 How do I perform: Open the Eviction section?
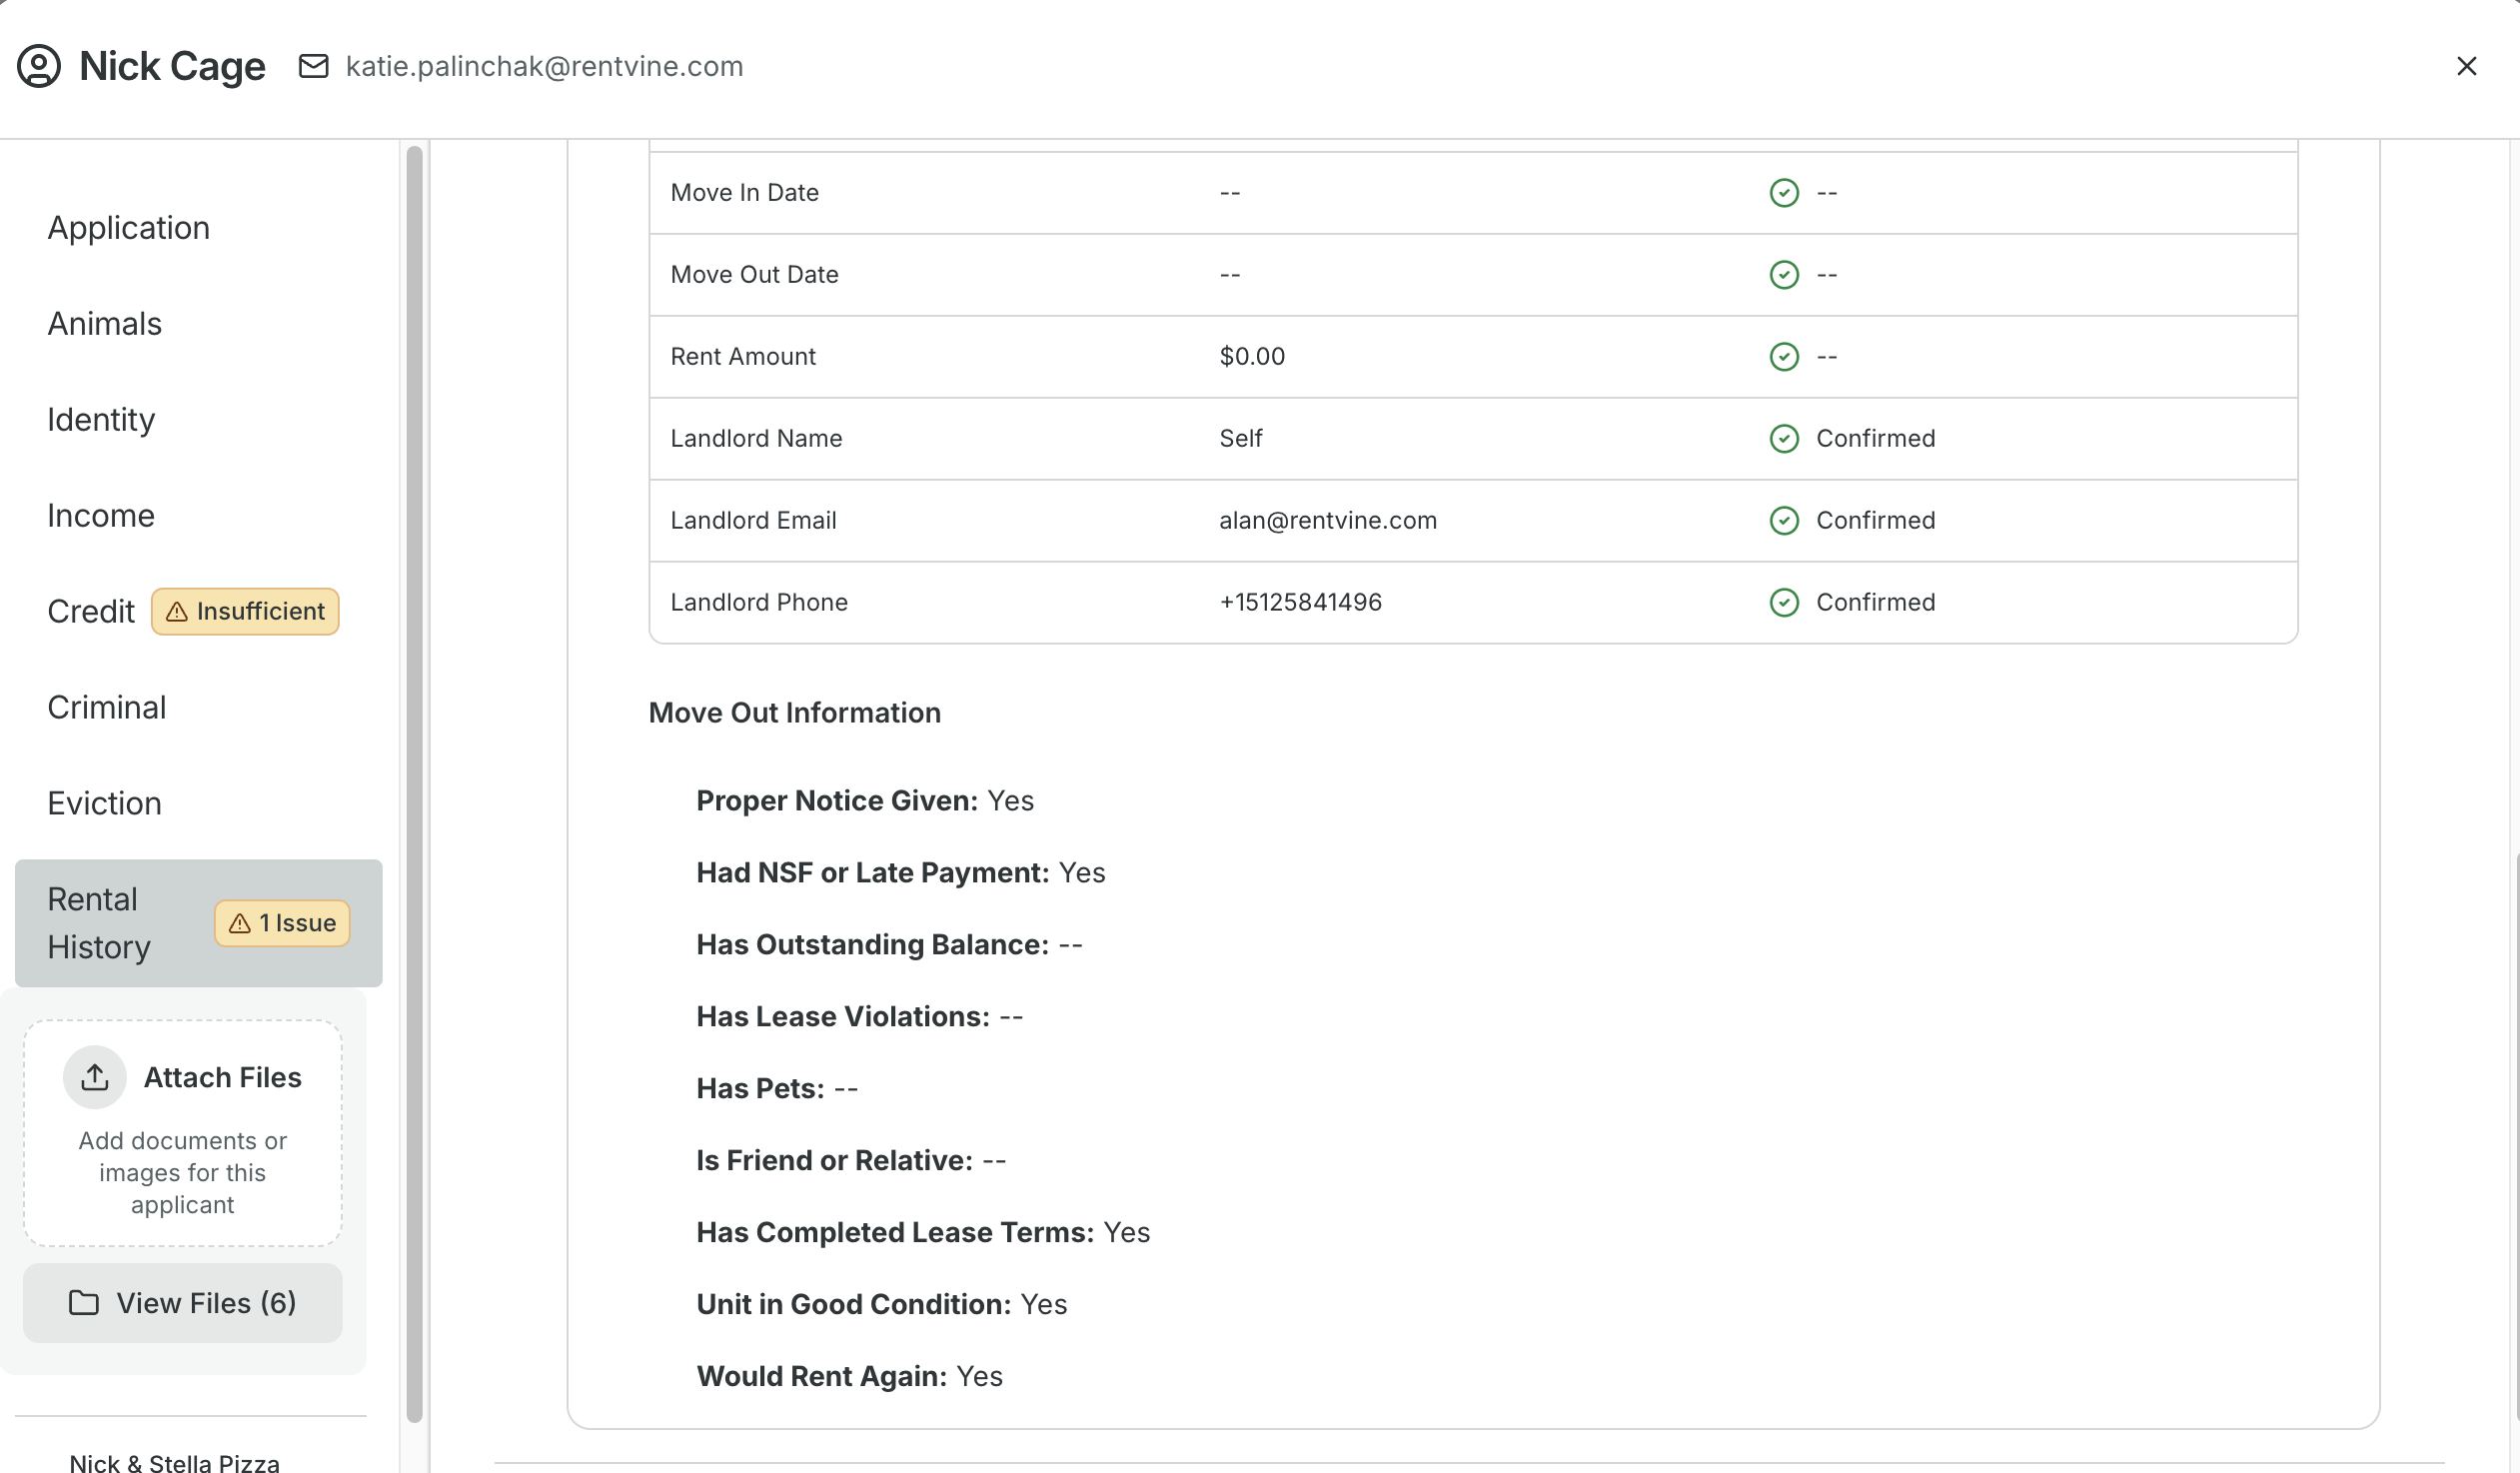point(105,803)
